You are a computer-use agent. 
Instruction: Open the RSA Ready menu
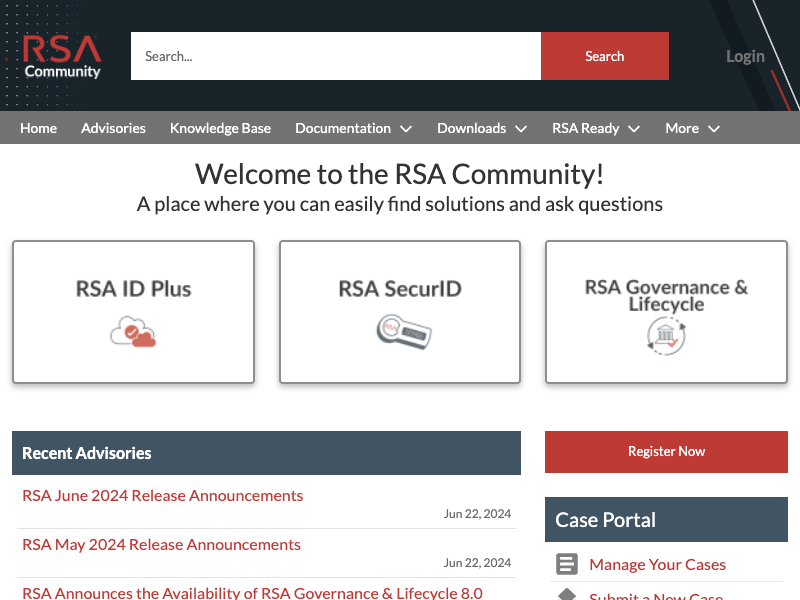pos(586,128)
